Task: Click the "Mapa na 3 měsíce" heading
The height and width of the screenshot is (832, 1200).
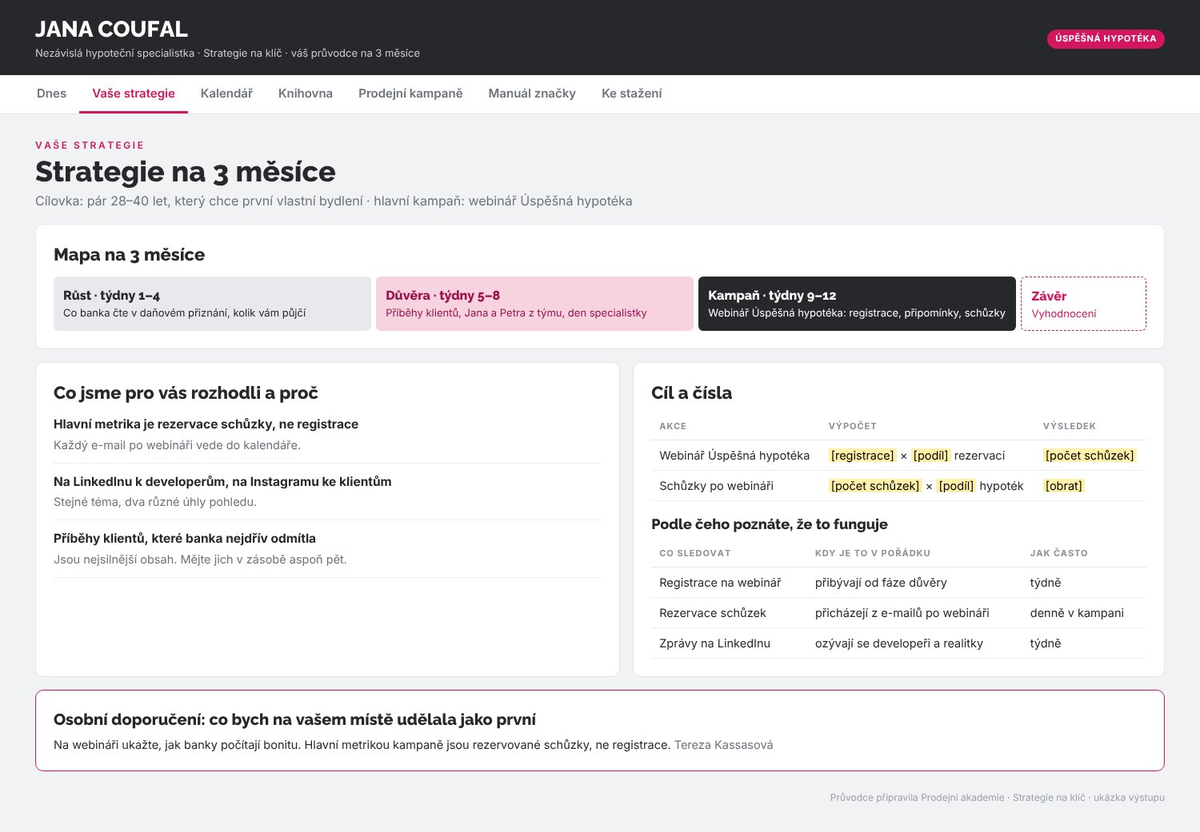Action: pos(129,255)
